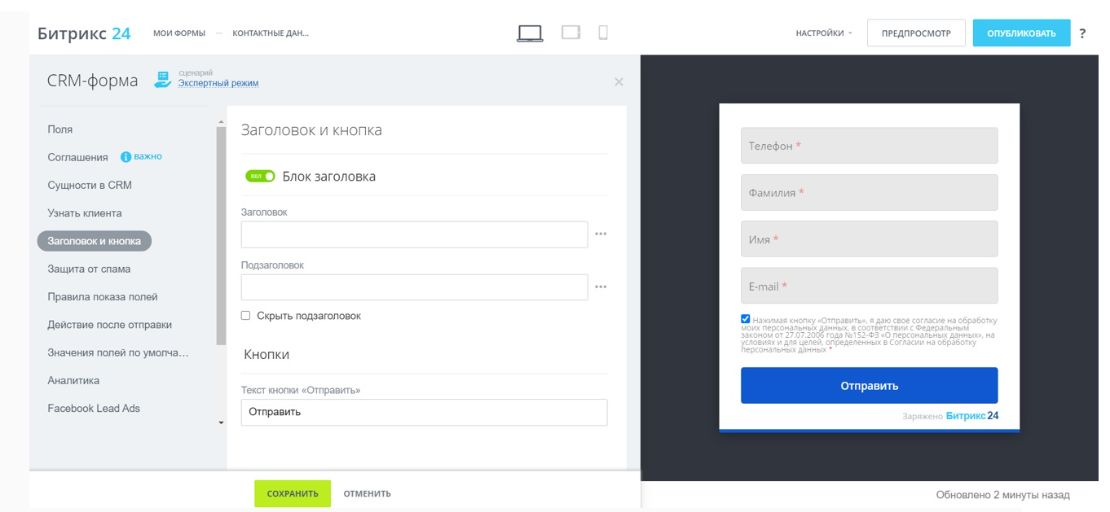Screen dimensions: 1110x512
Task: Click the blue info icon beside Соглашения
Action: [x=126, y=157]
